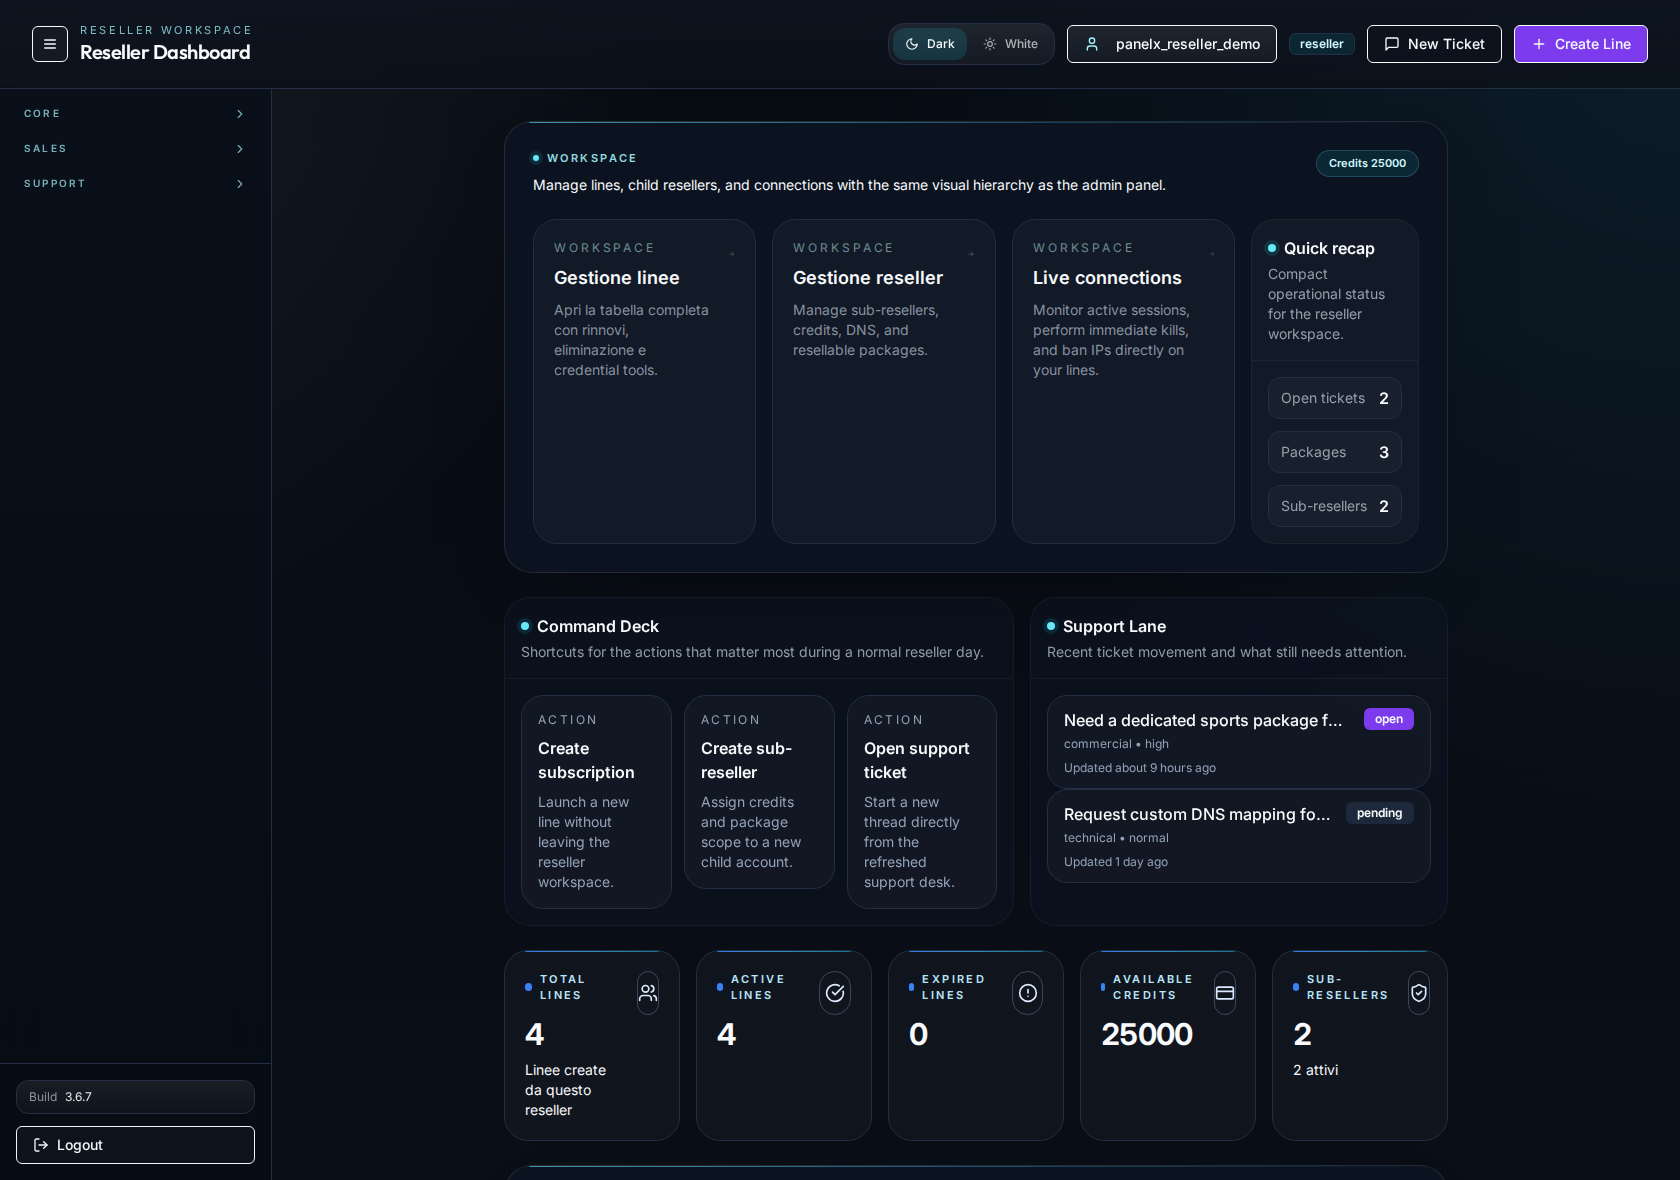Expand the SUPPORT sidebar section
1680x1180 pixels.
[x=134, y=184]
